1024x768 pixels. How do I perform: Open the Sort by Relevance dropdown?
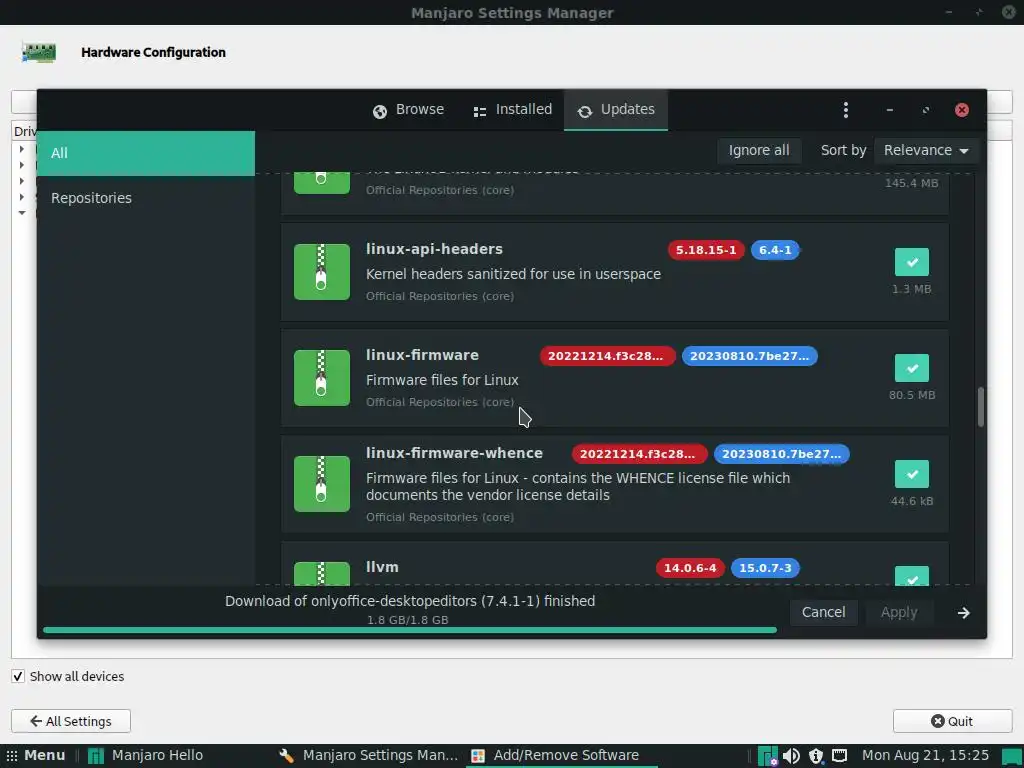pos(925,150)
